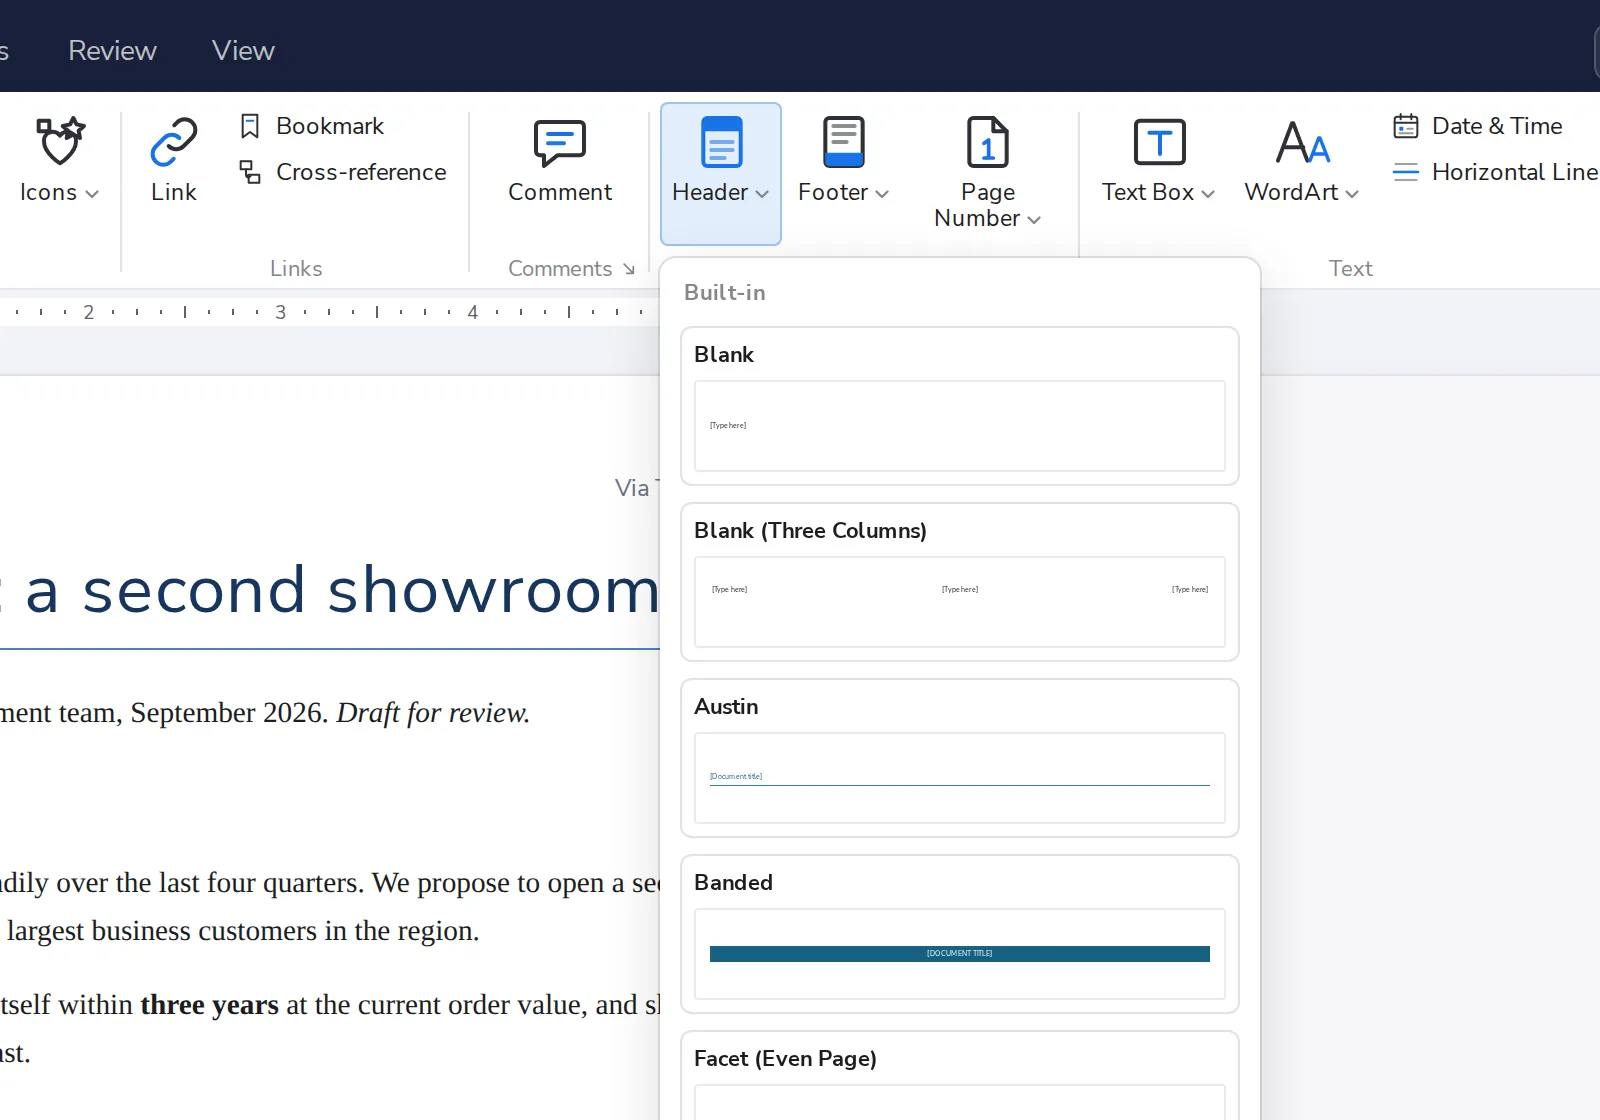The height and width of the screenshot is (1120, 1600).
Task: Open the Page Number icon
Action: click(x=988, y=142)
